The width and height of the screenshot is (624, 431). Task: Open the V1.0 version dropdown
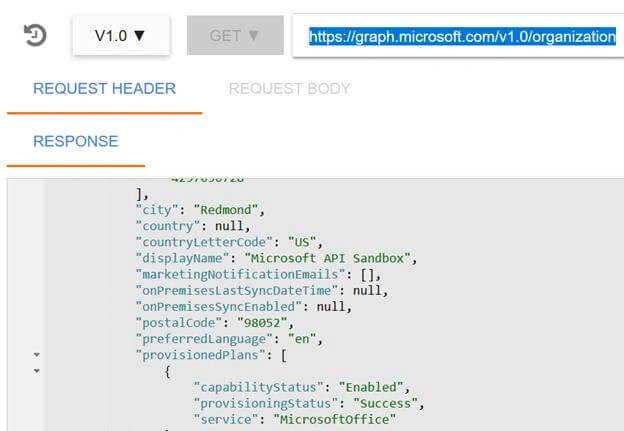121,35
